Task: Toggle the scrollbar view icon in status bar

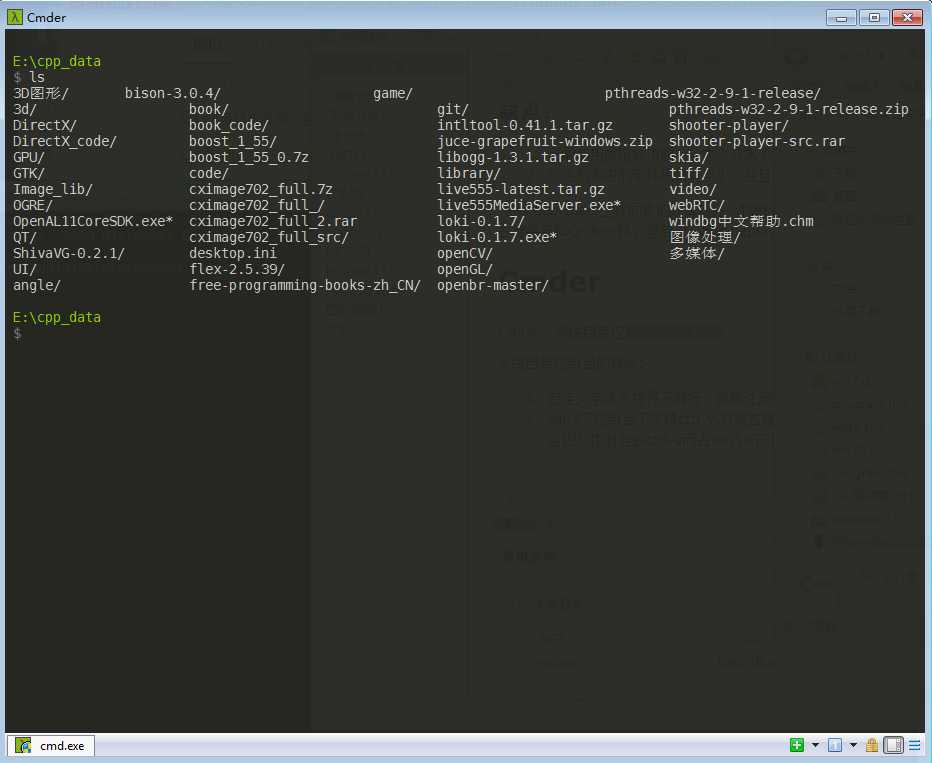Action: 893,745
